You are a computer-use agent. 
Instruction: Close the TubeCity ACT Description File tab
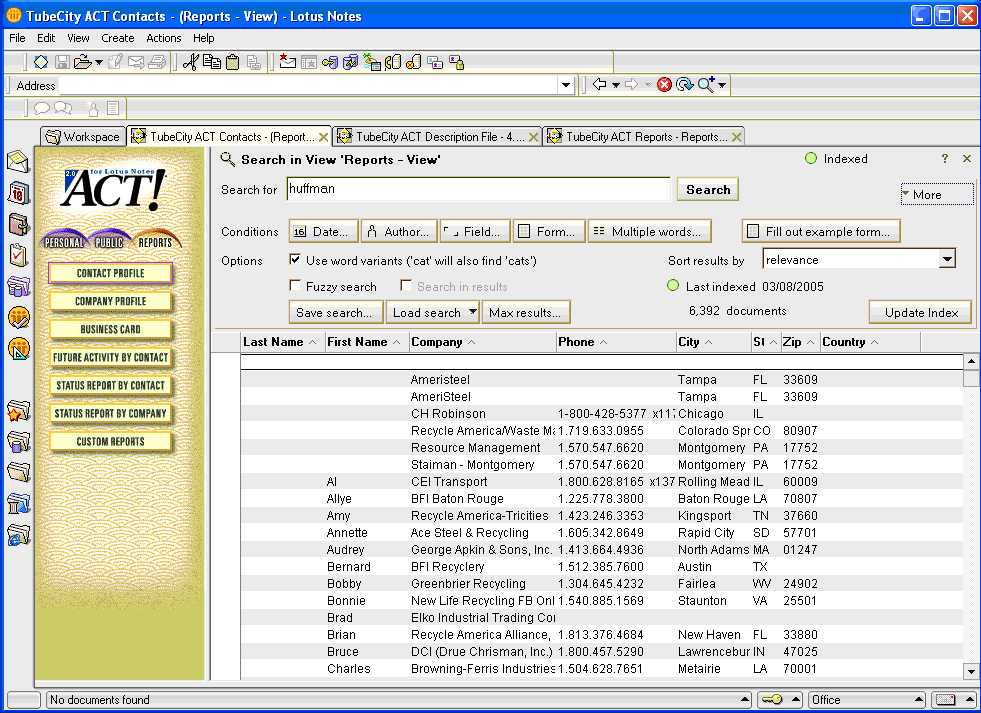coord(534,137)
